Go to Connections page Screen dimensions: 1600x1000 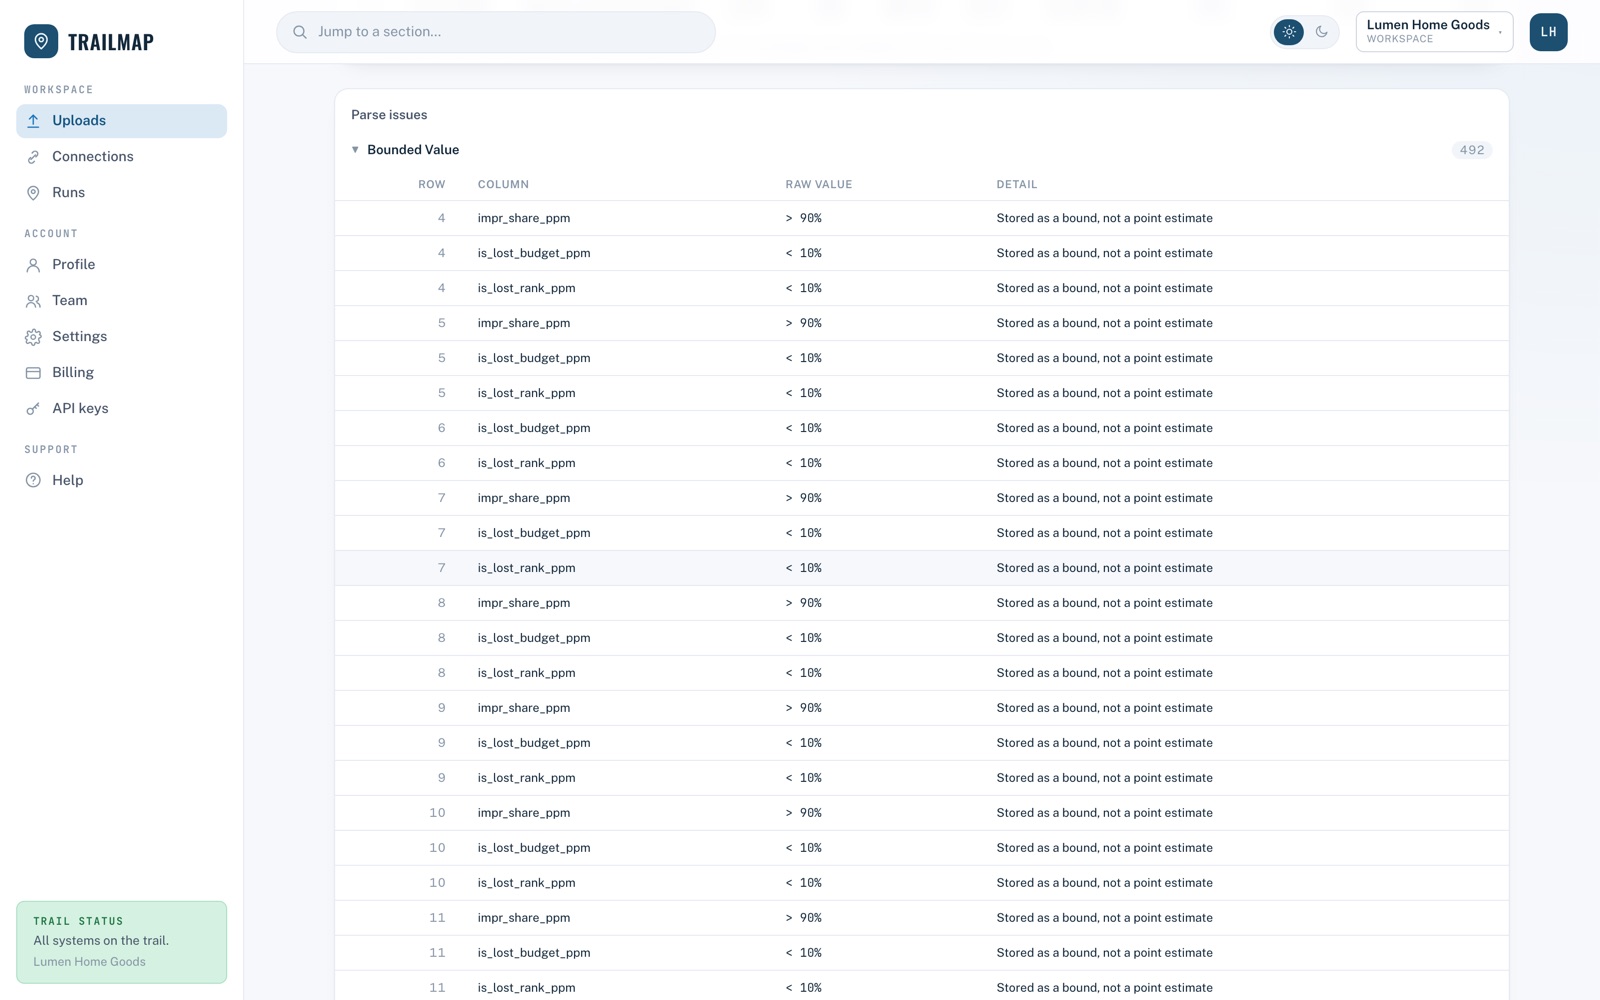[x=121, y=157]
